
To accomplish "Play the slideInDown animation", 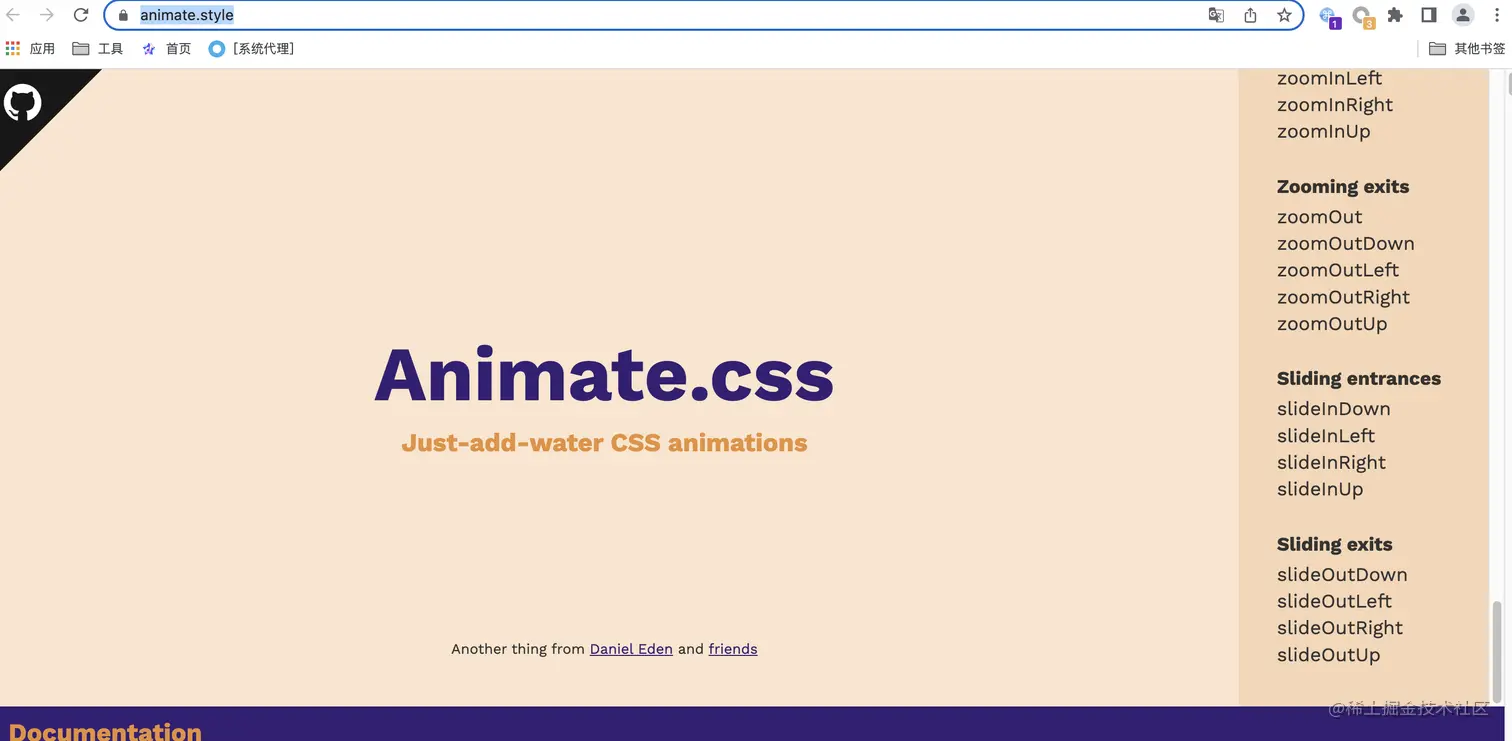I will tap(1333, 408).
